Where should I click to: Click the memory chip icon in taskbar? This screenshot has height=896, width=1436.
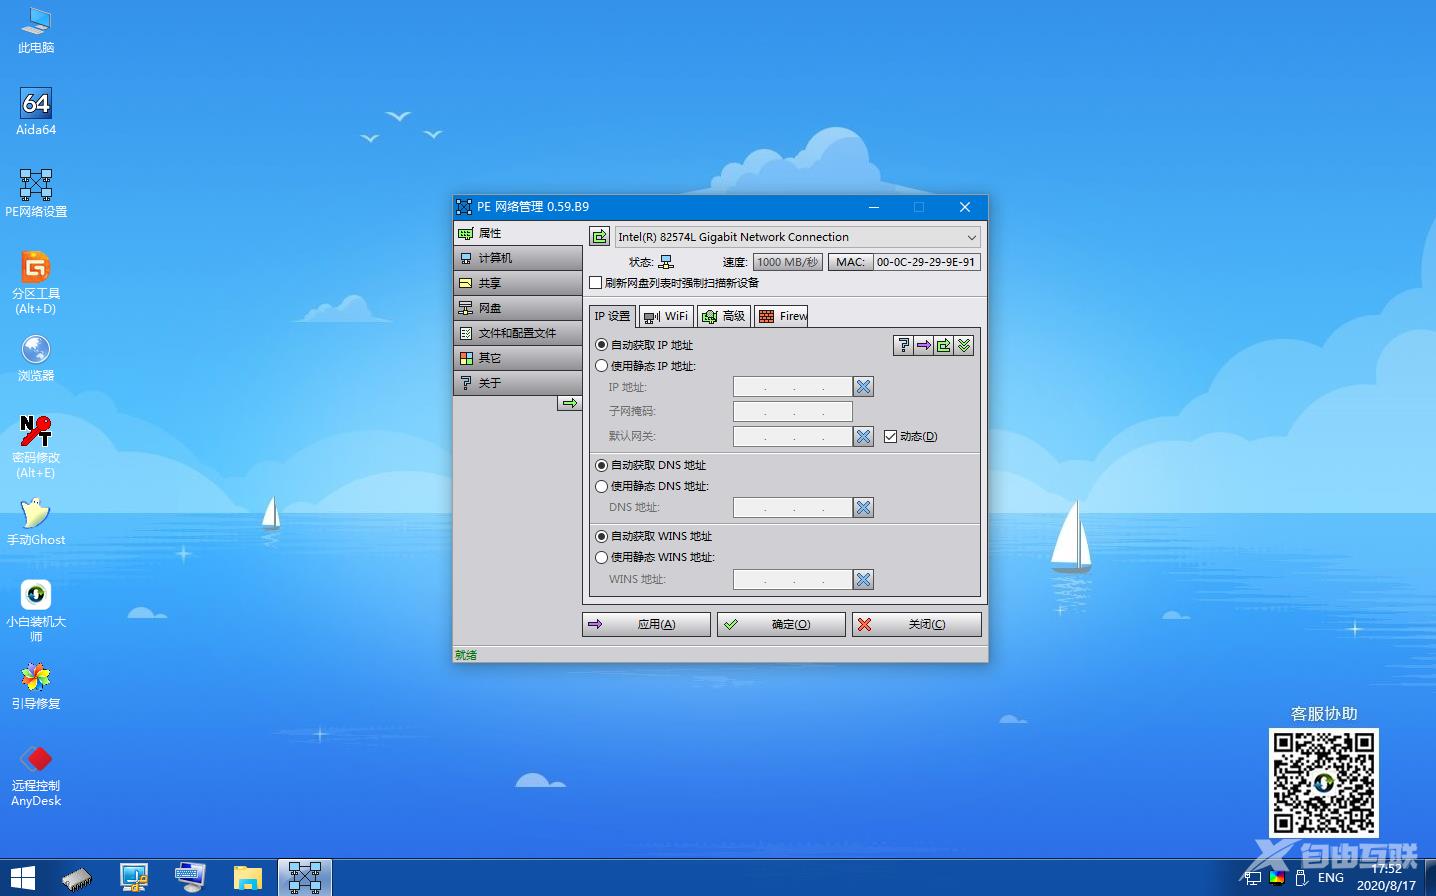coord(77,878)
